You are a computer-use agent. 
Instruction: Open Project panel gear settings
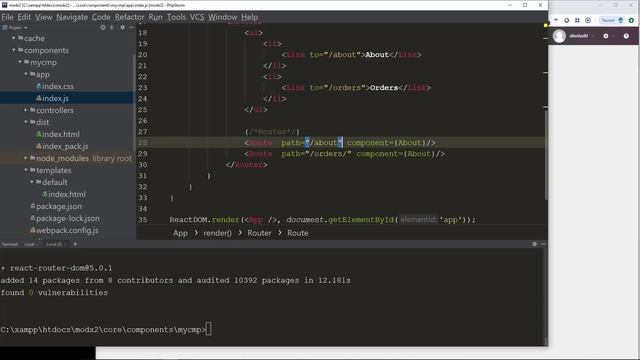(x=122, y=27)
